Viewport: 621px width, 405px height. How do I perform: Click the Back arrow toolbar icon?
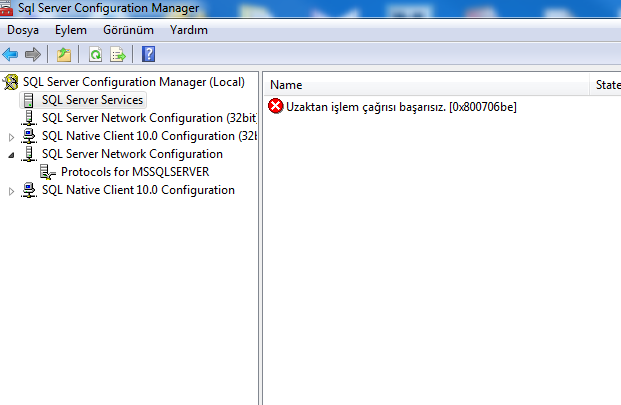point(10,54)
